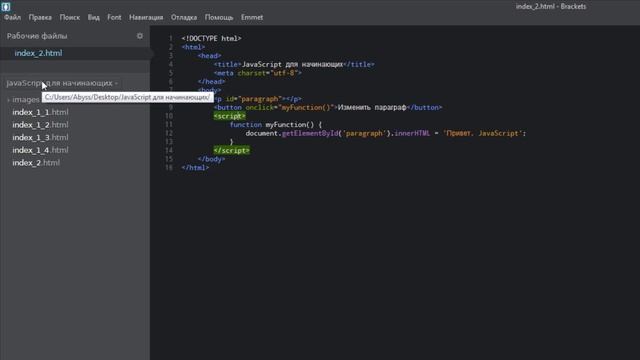Open index_1_4.html in file tree
The image size is (640, 360).
point(40,150)
